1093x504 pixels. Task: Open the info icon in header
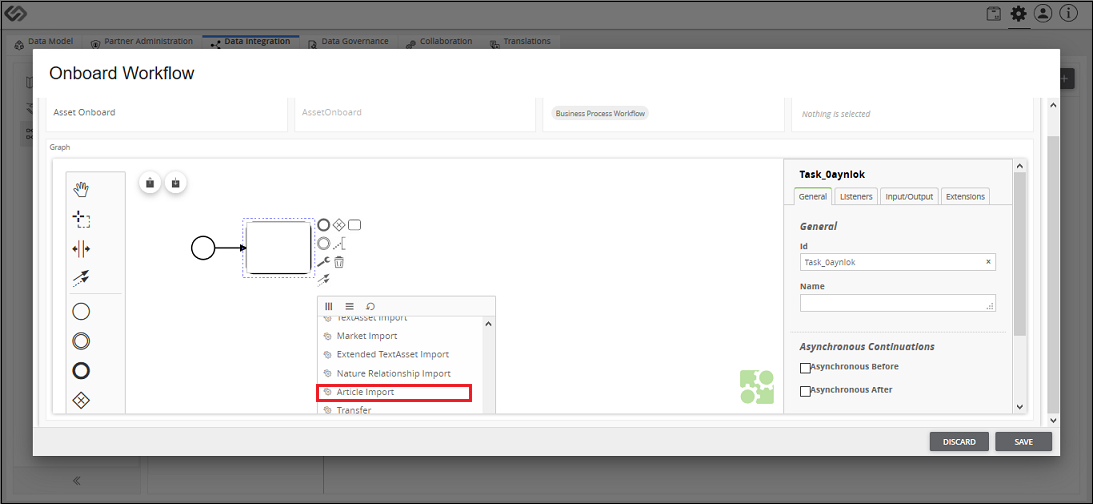(x=1069, y=14)
